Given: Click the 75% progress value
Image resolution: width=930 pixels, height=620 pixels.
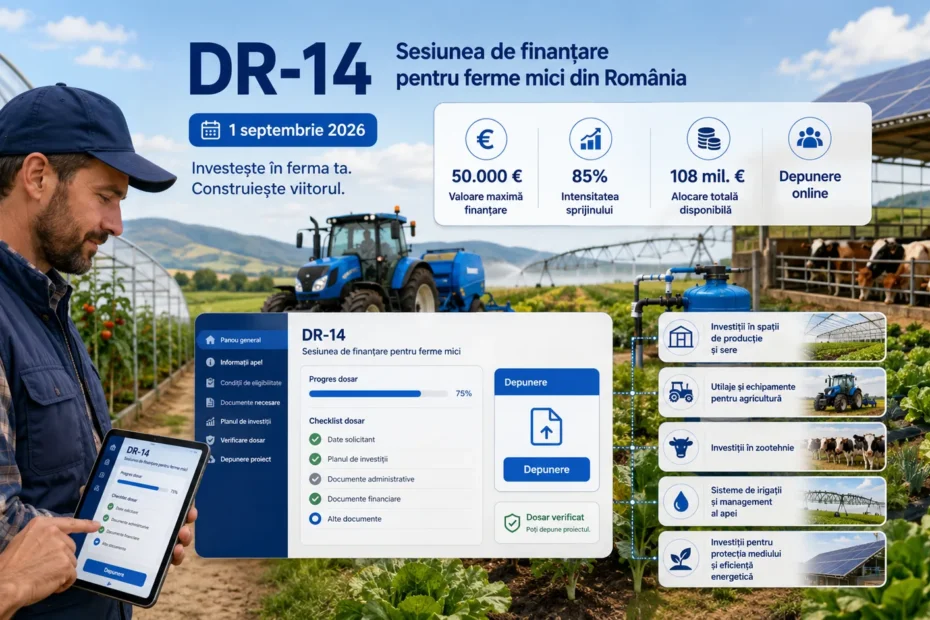Looking at the screenshot, I should pos(464,393).
